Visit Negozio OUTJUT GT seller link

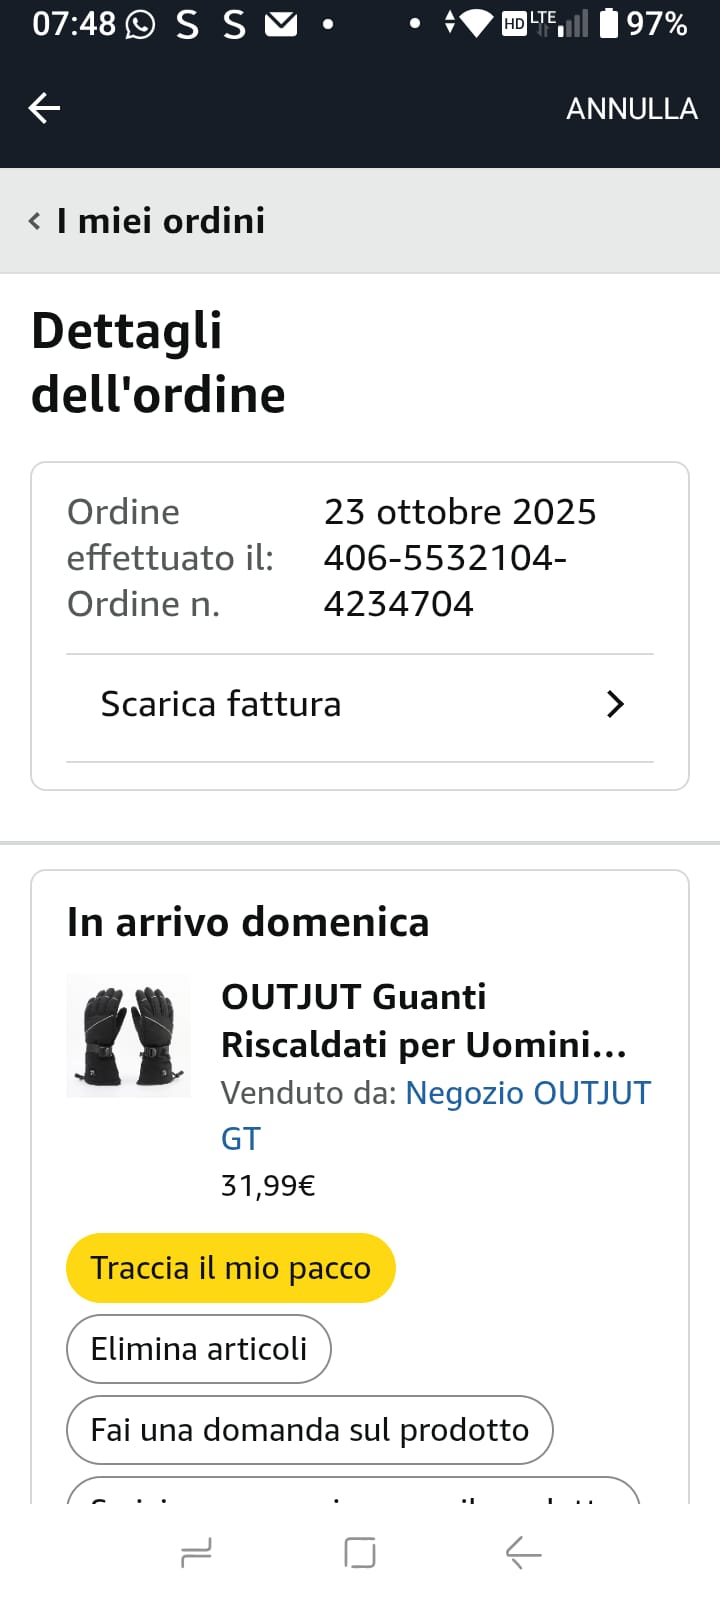(x=527, y=1093)
